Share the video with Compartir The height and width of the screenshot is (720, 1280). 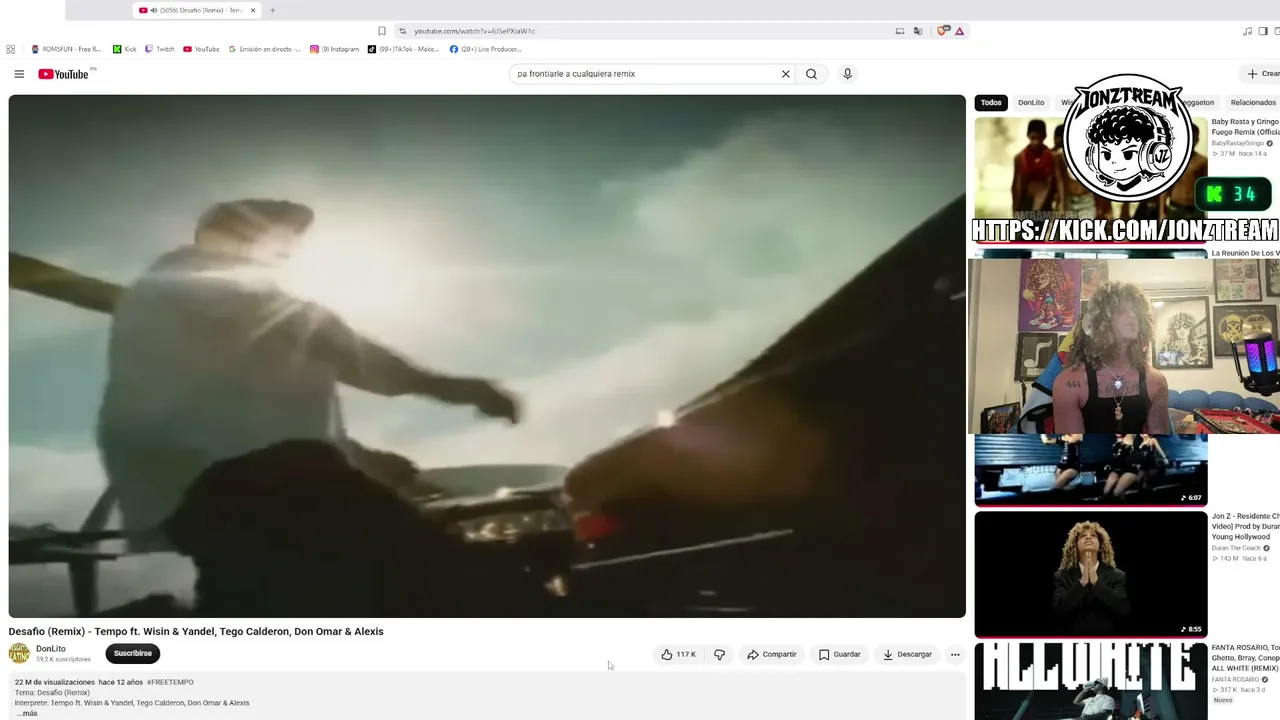(x=772, y=655)
